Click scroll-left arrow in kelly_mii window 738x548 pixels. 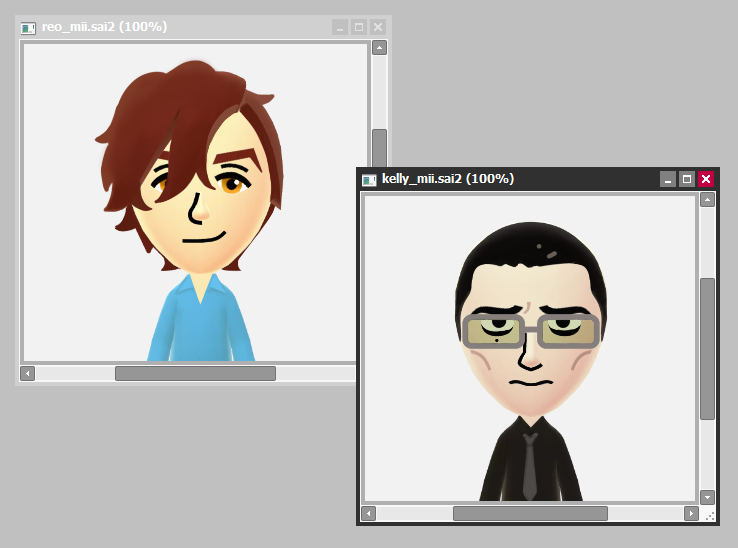(x=369, y=513)
